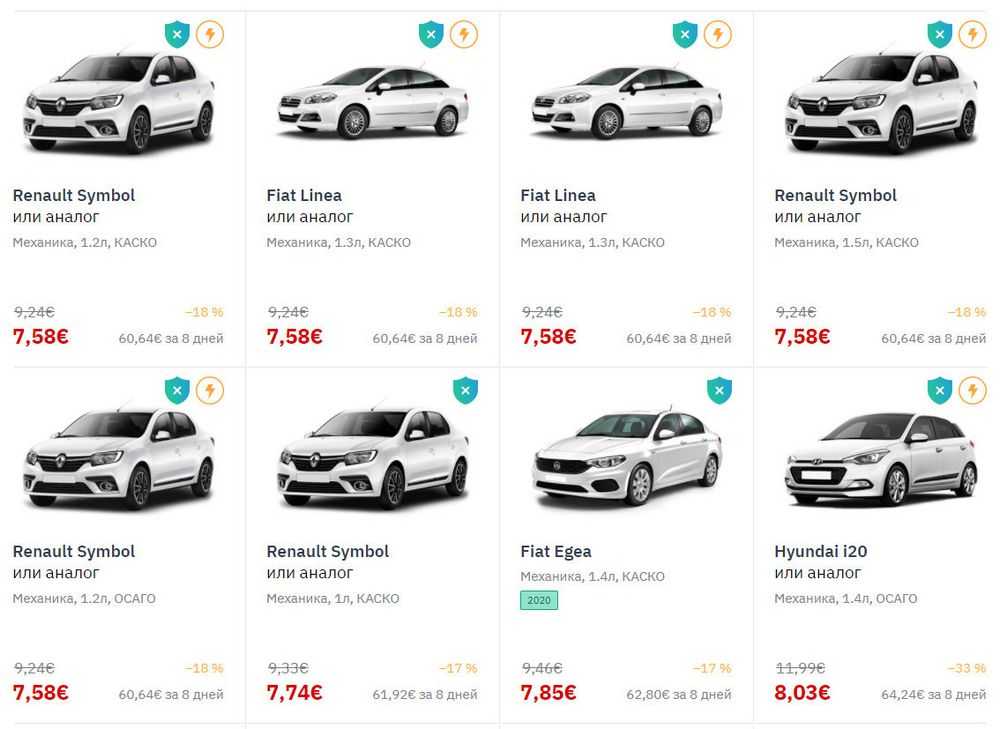Click shield icon on Renault Symbol 1.2л ОСАГО card

(x=178, y=391)
